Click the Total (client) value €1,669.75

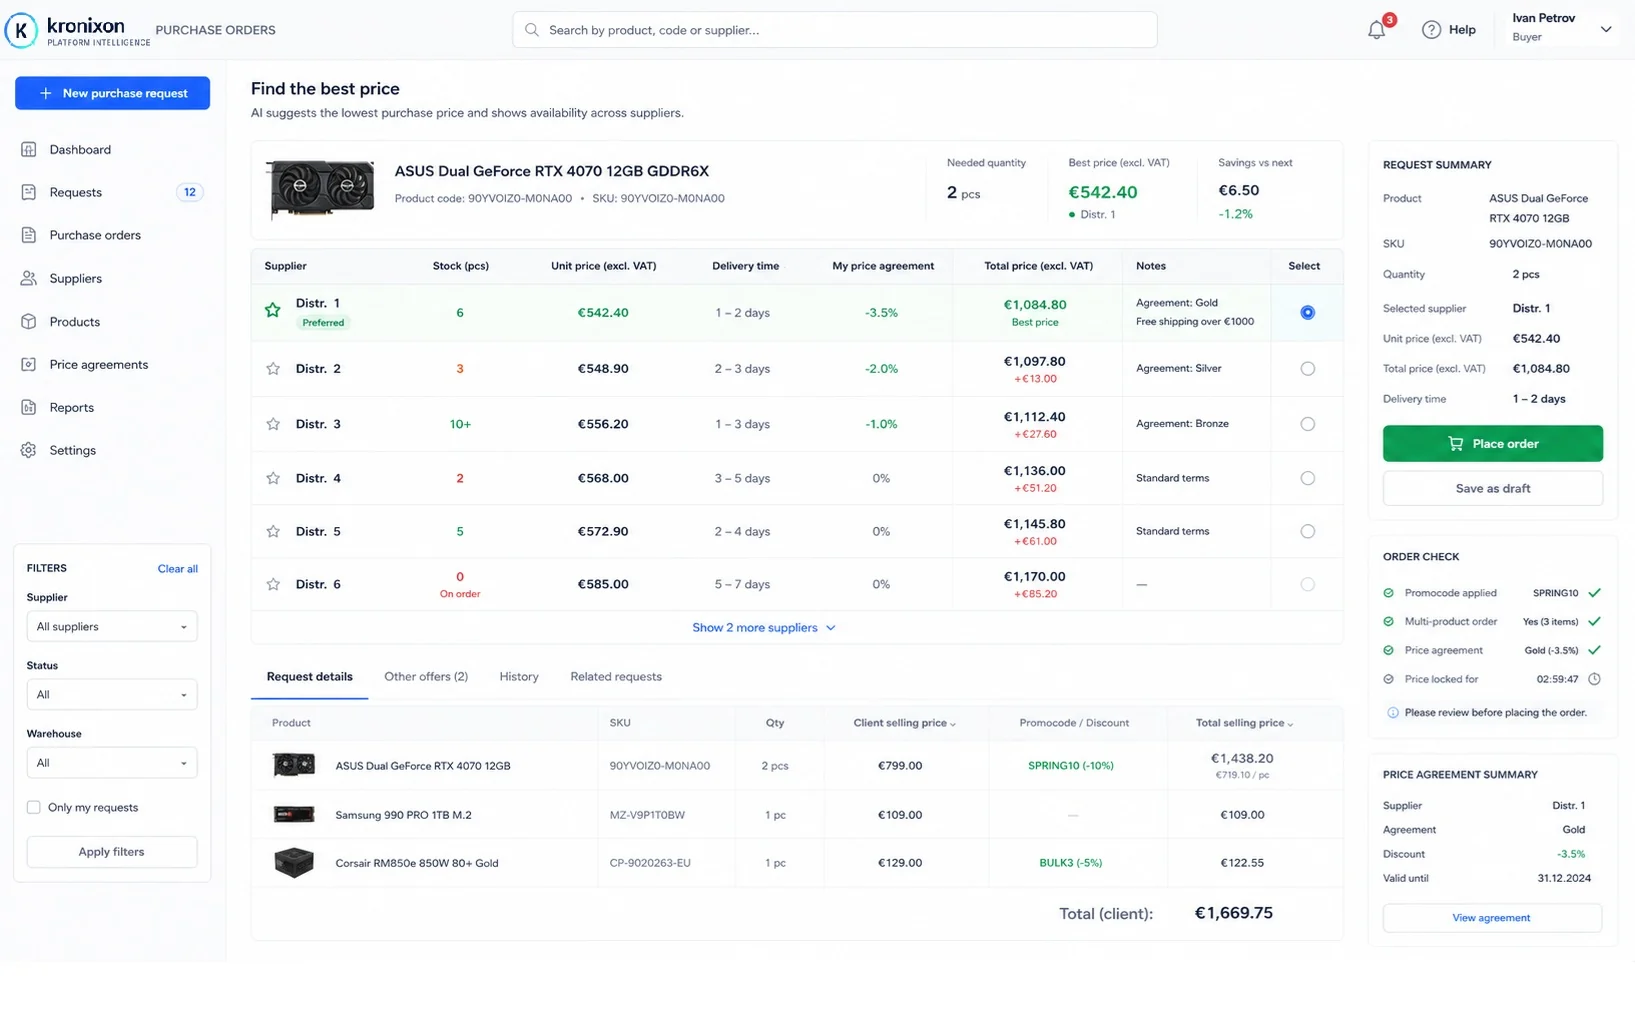click(x=1234, y=913)
